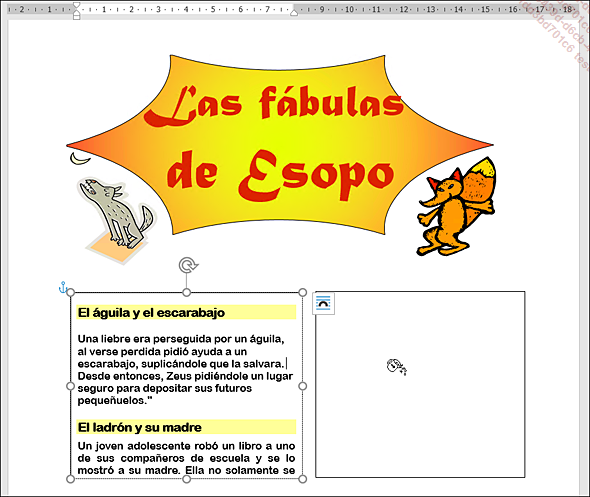Select the 'Las fábulas de Esopo' banner

280,145
